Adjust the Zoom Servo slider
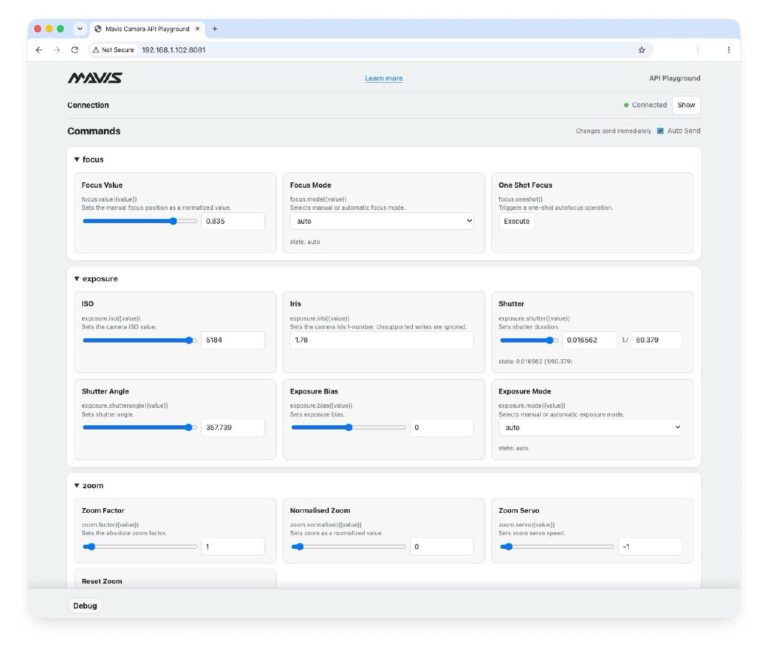This screenshot has height=655, width=768. (x=557, y=546)
